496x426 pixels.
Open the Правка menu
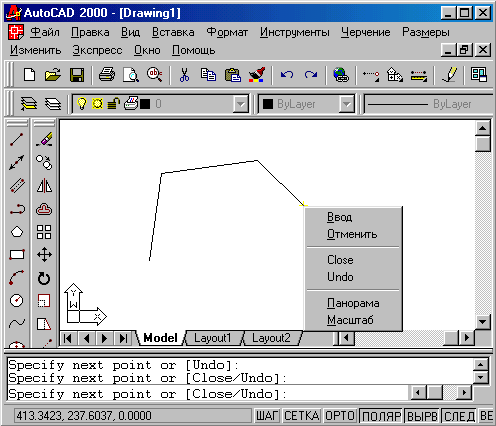point(90,32)
